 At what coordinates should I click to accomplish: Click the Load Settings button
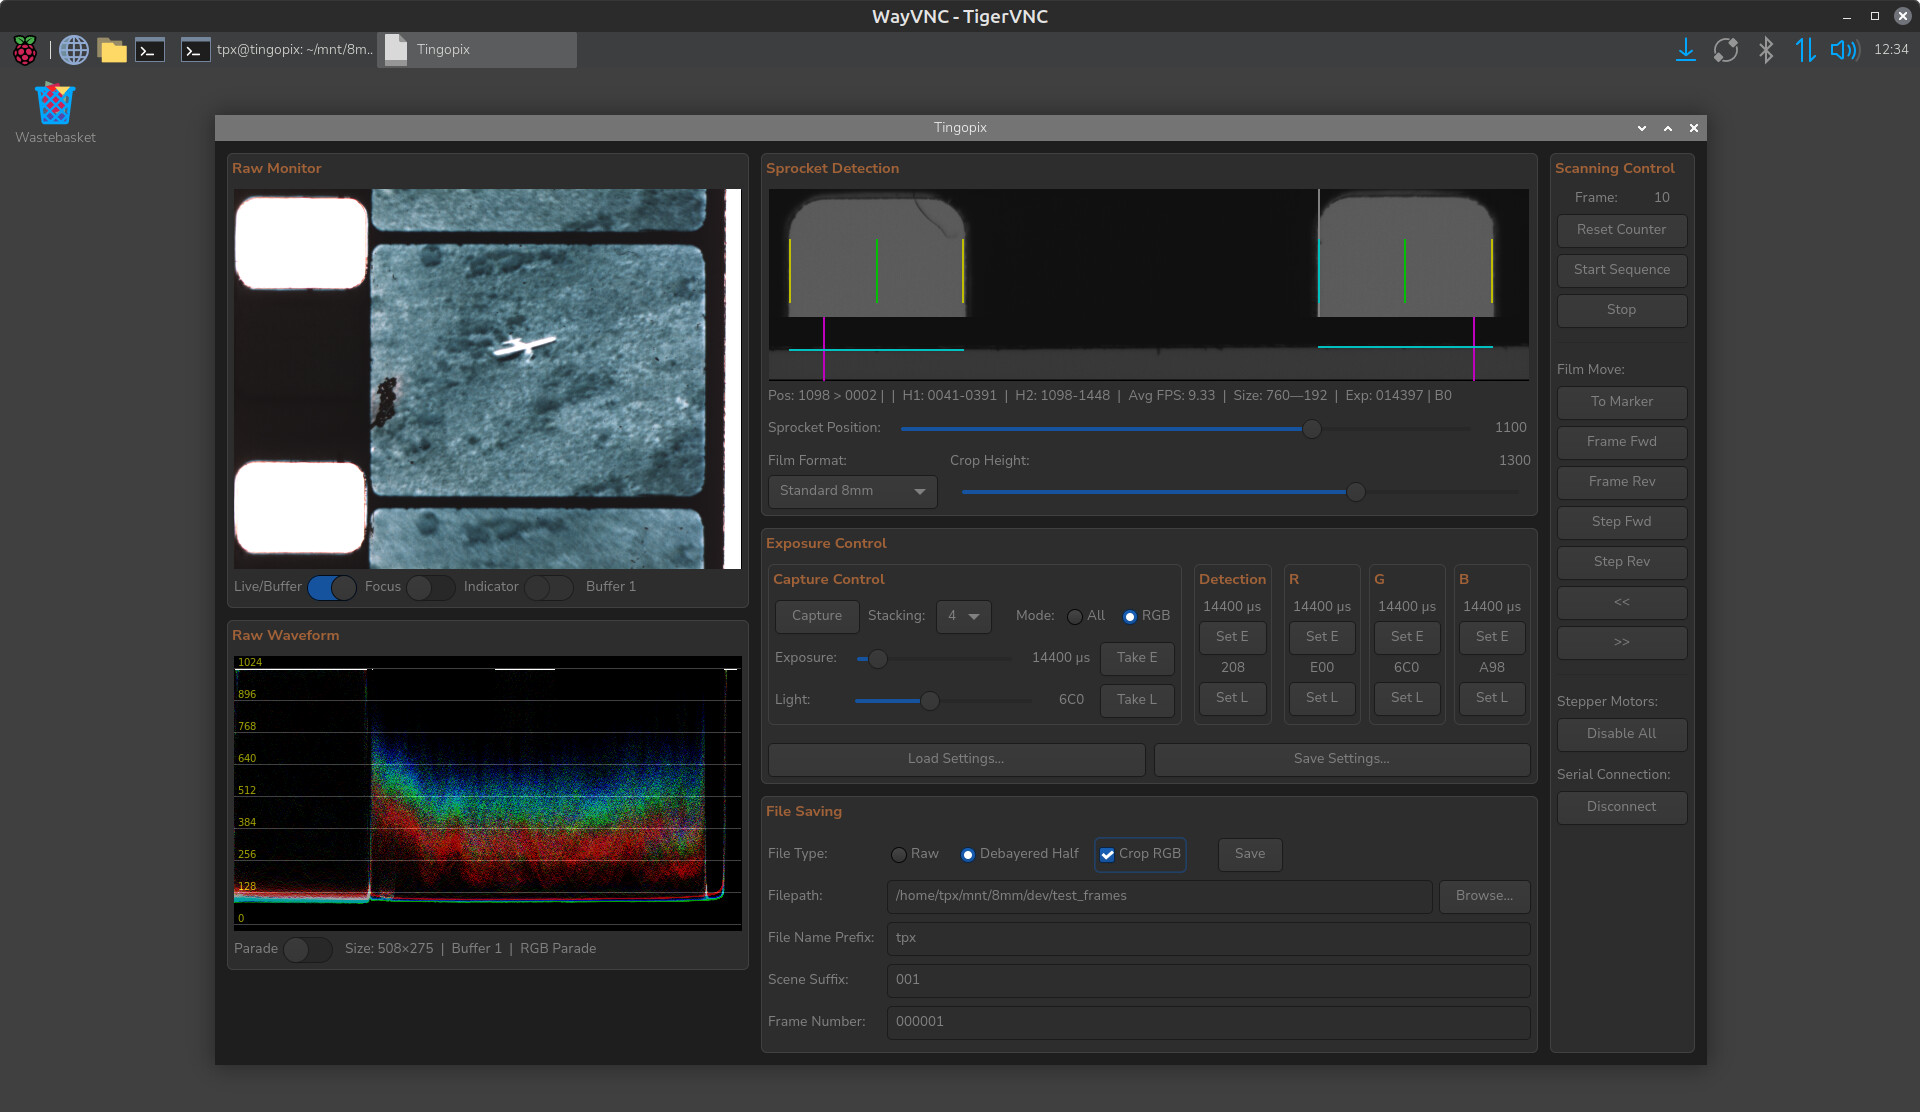coord(956,759)
